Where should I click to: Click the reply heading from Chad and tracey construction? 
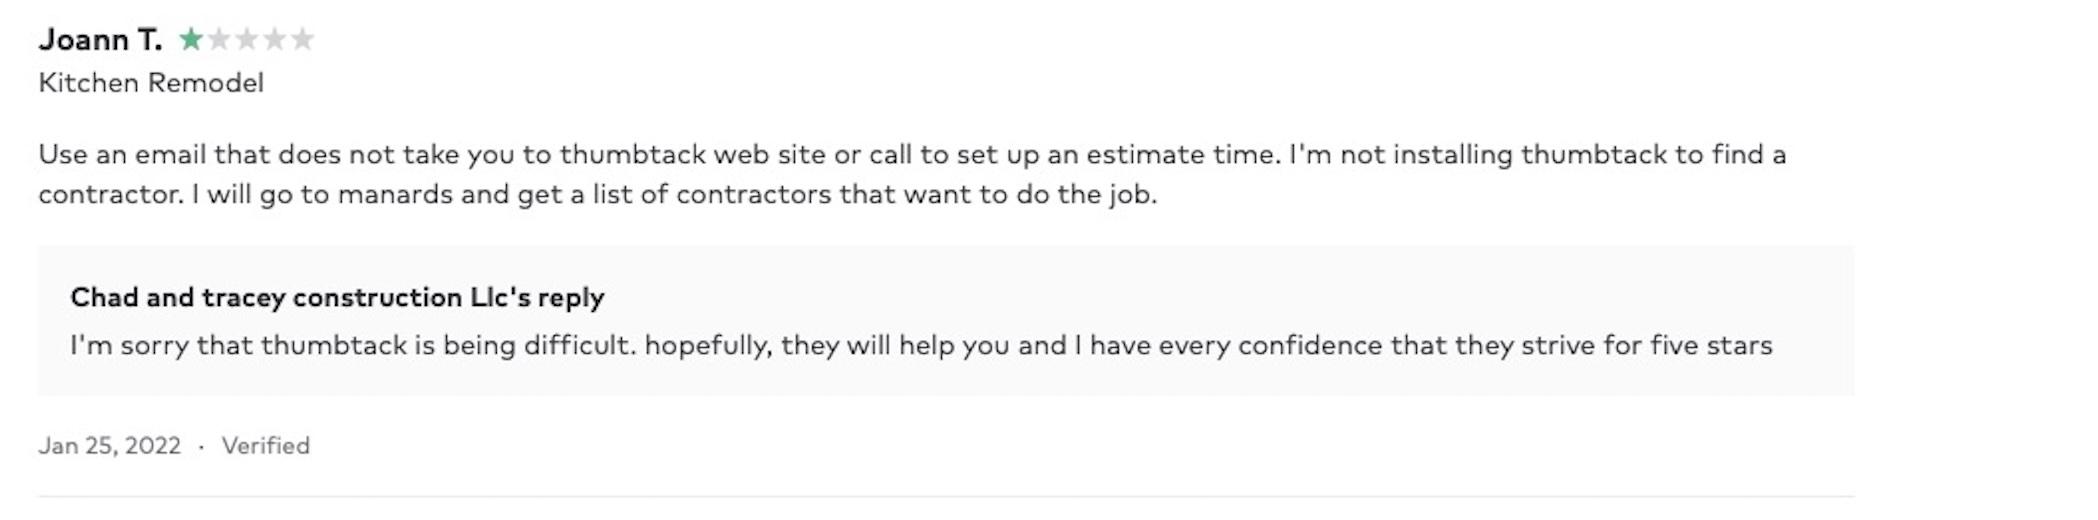[x=337, y=298]
